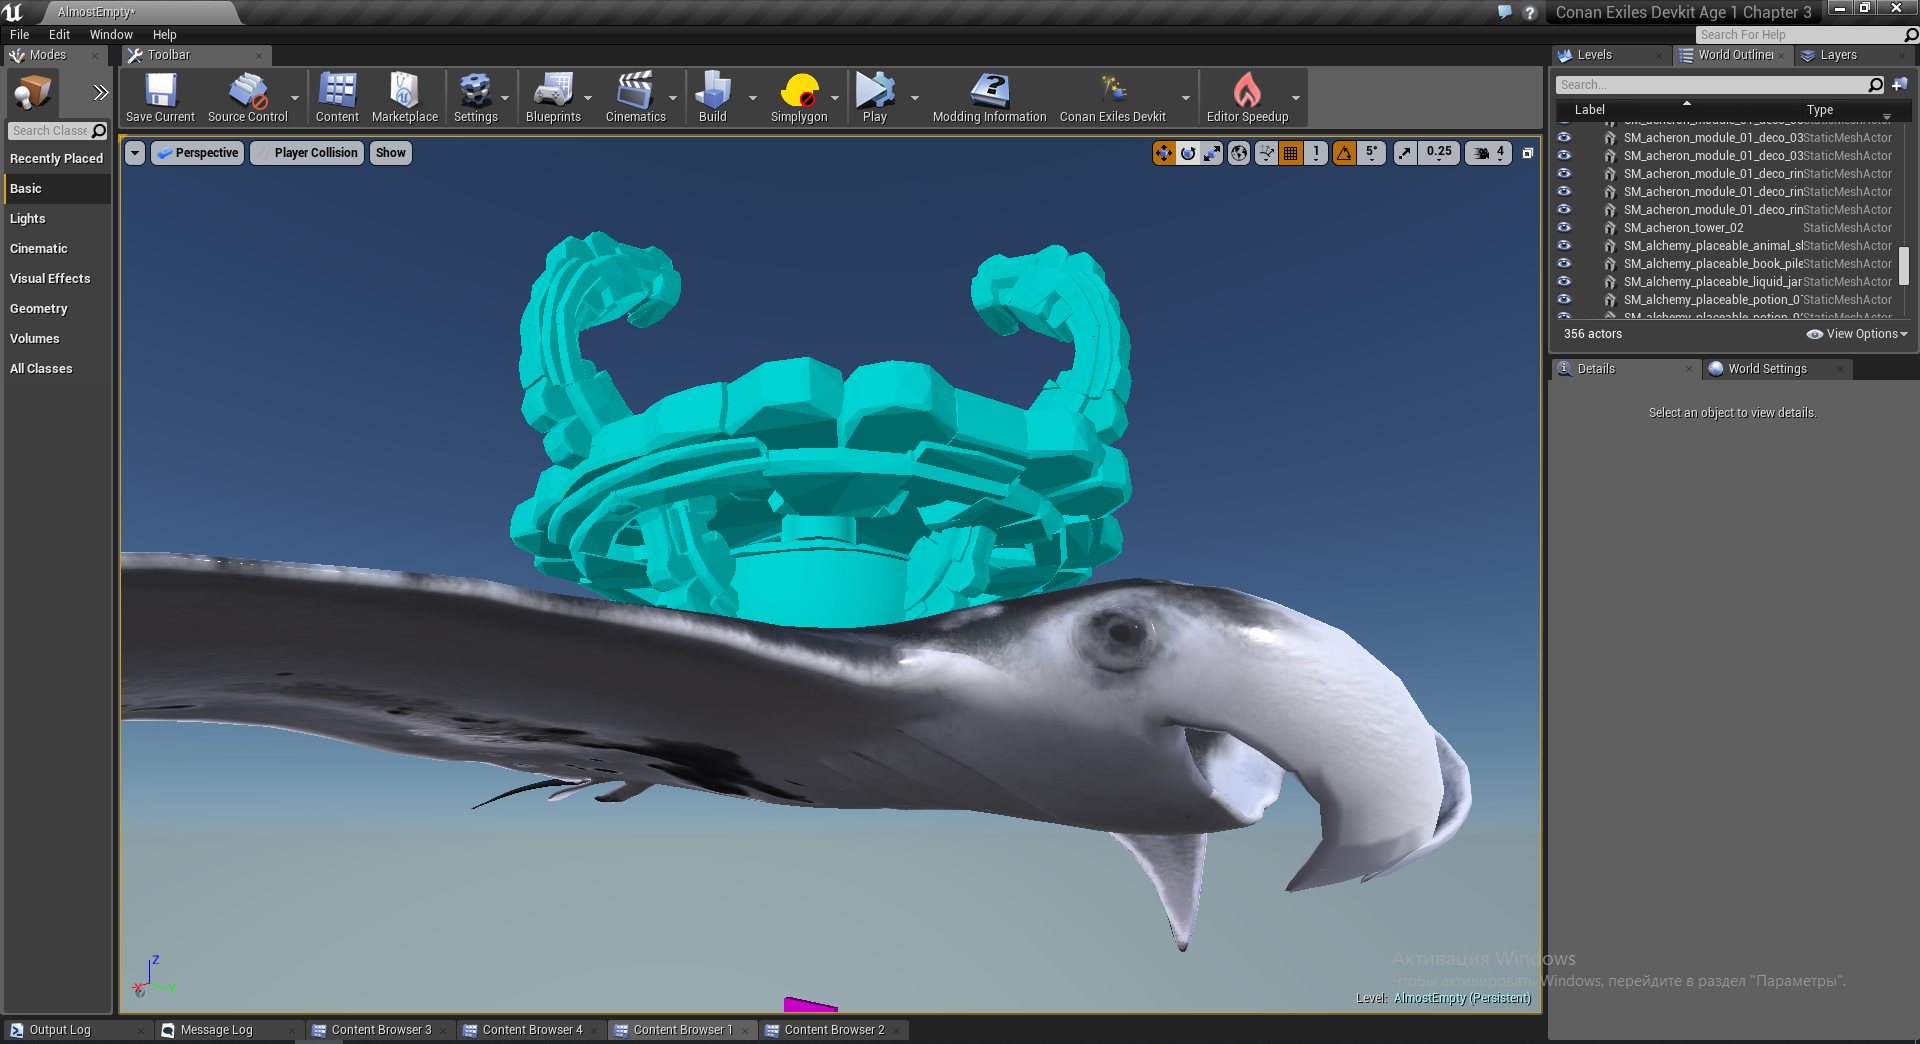Click the Perspective view mode button
This screenshot has height=1044, width=1920.
point(198,153)
